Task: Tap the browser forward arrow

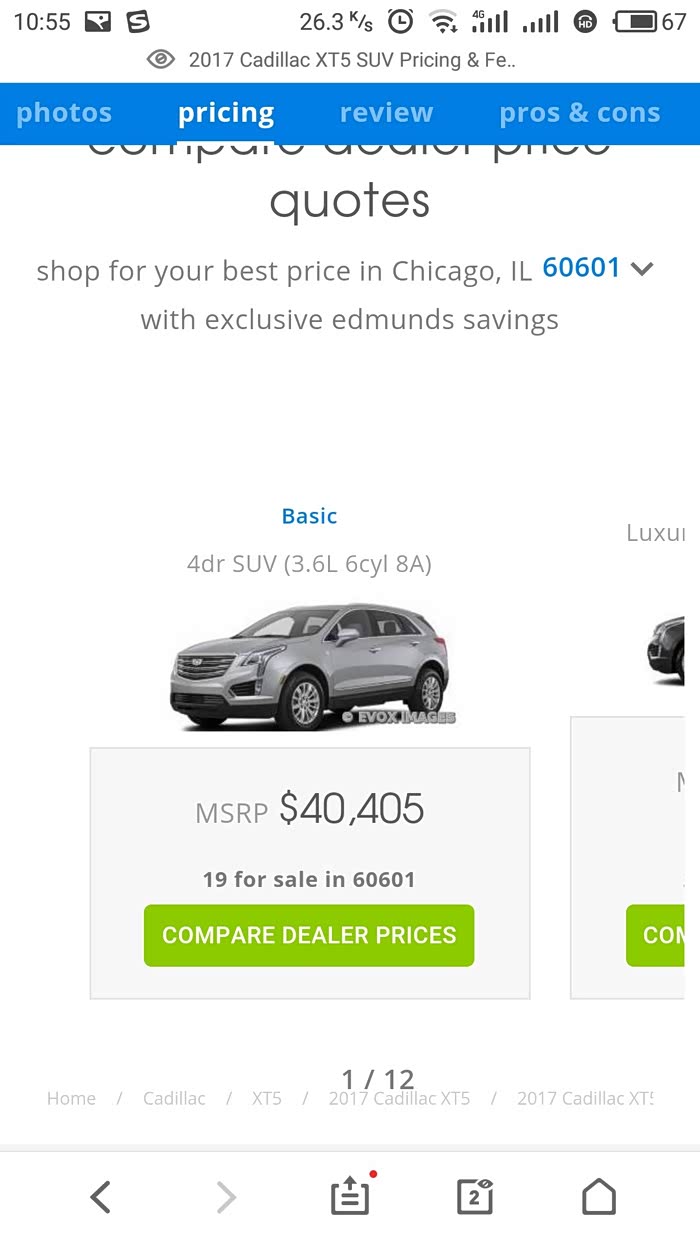Action: click(x=227, y=1196)
